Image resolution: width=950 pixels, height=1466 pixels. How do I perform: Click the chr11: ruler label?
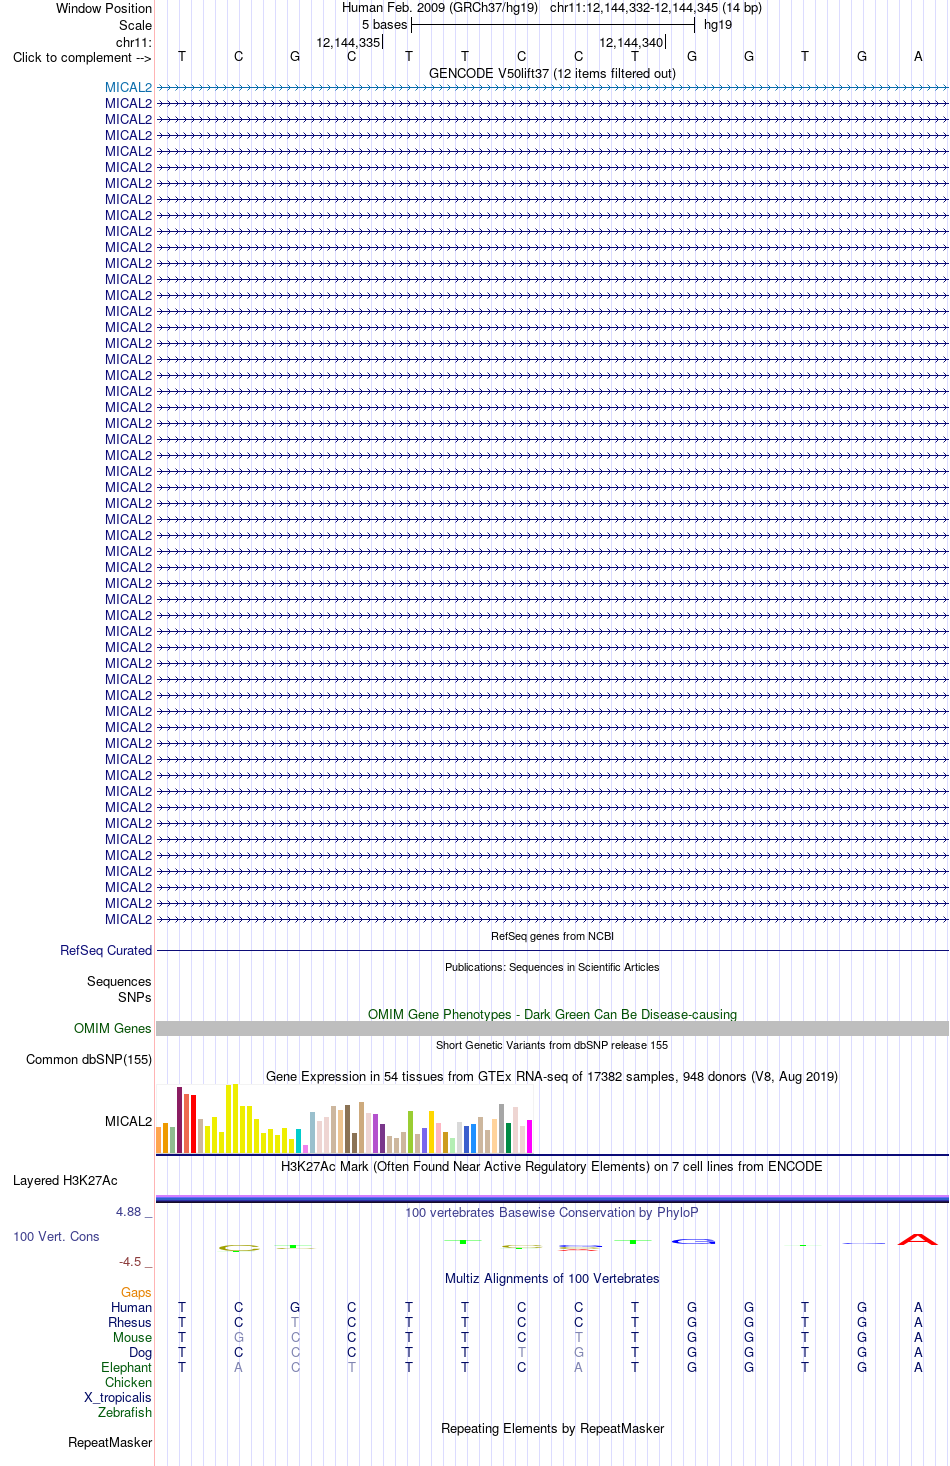pyautogui.click(x=134, y=42)
